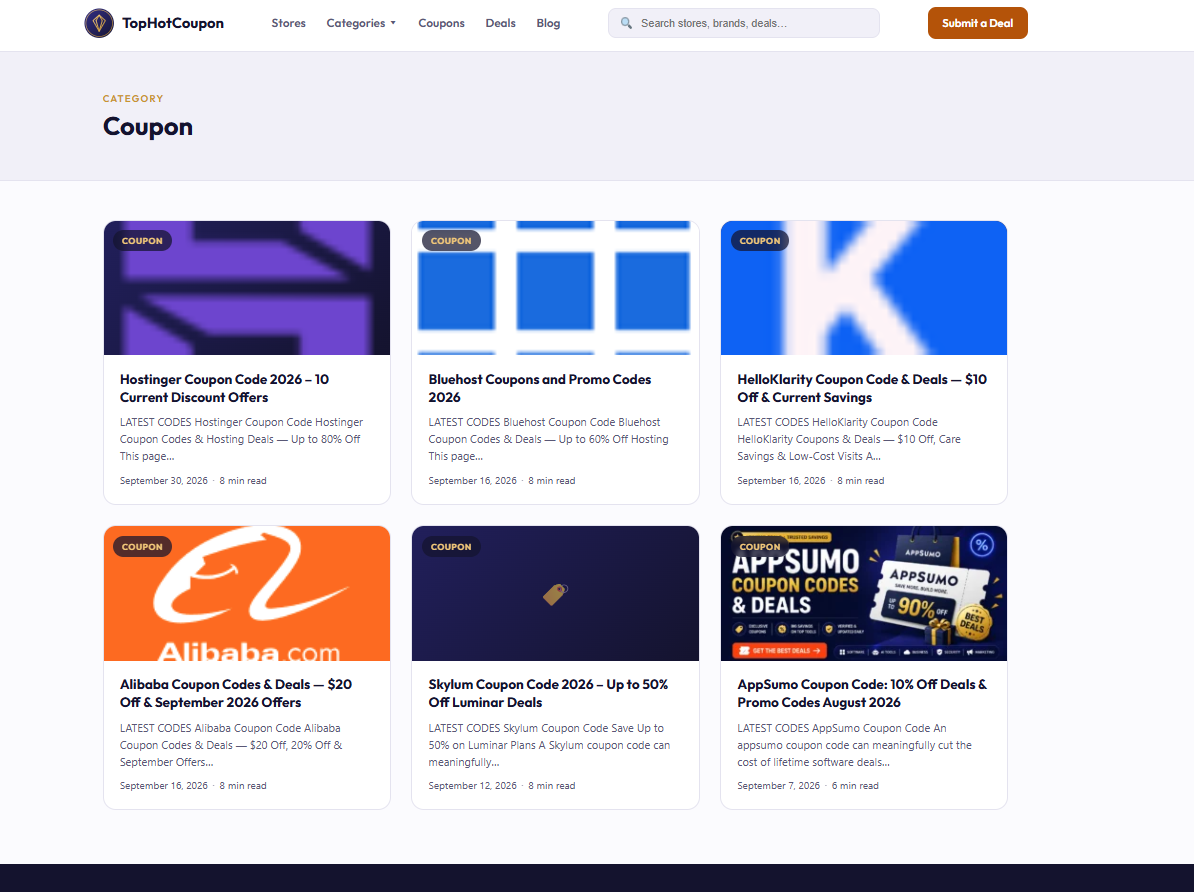Click the TopHotCoupon logo icon
The image size is (1194, 892).
(99, 24)
